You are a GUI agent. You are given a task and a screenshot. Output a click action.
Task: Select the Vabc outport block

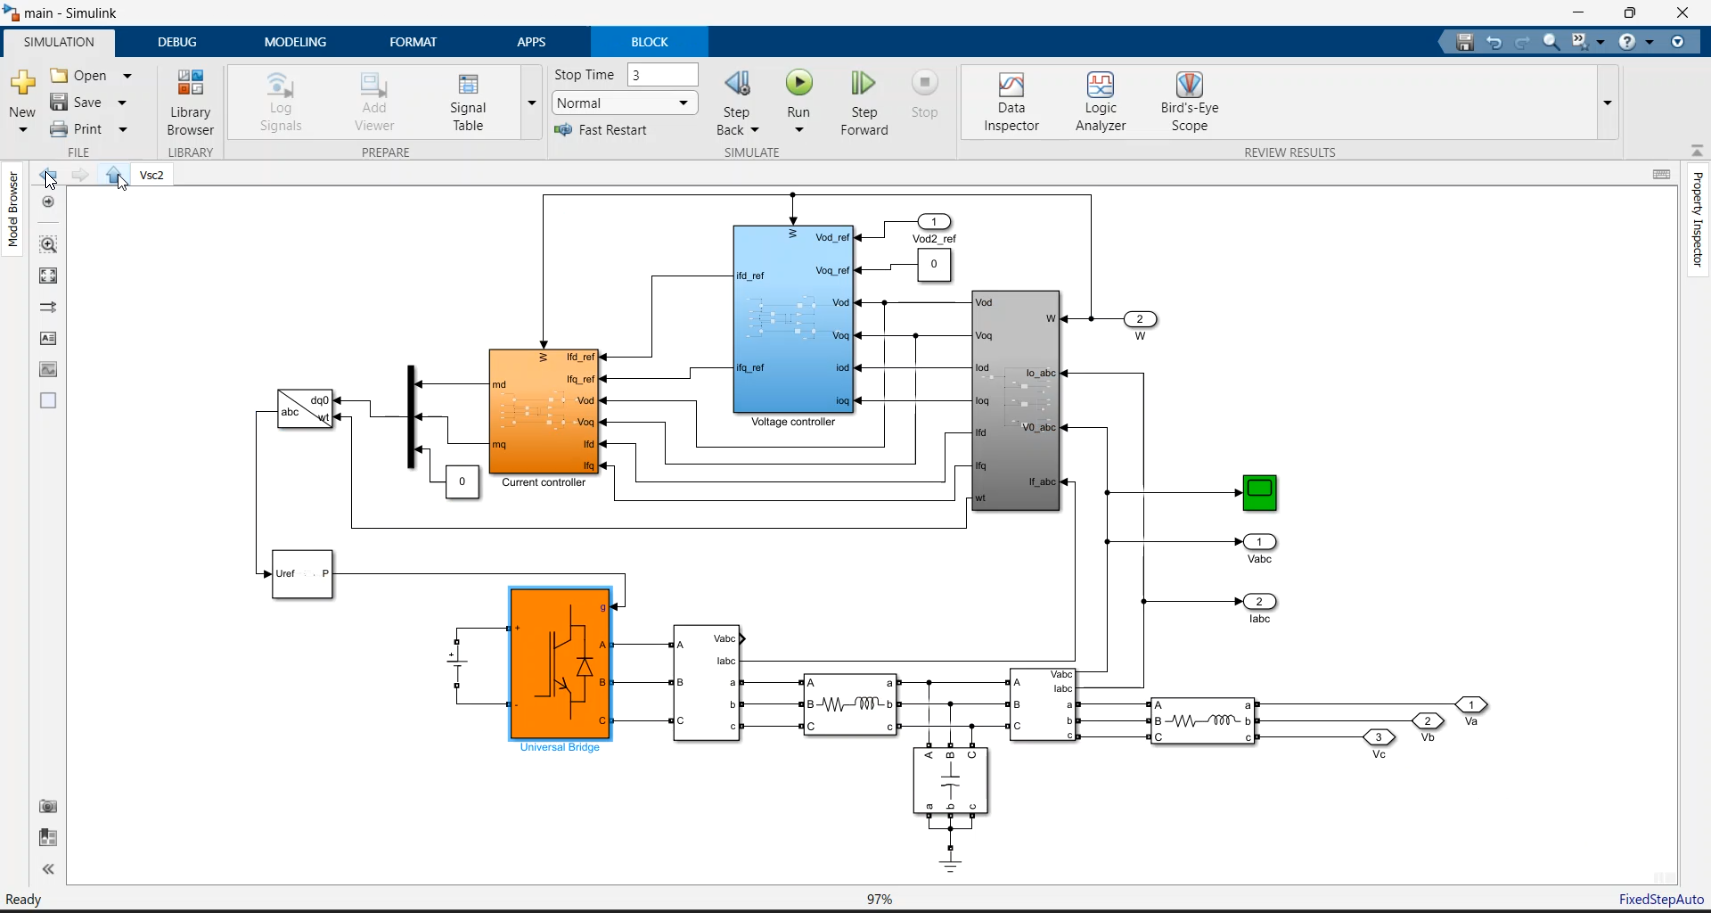pyautogui.click(x=1259, y=542)
